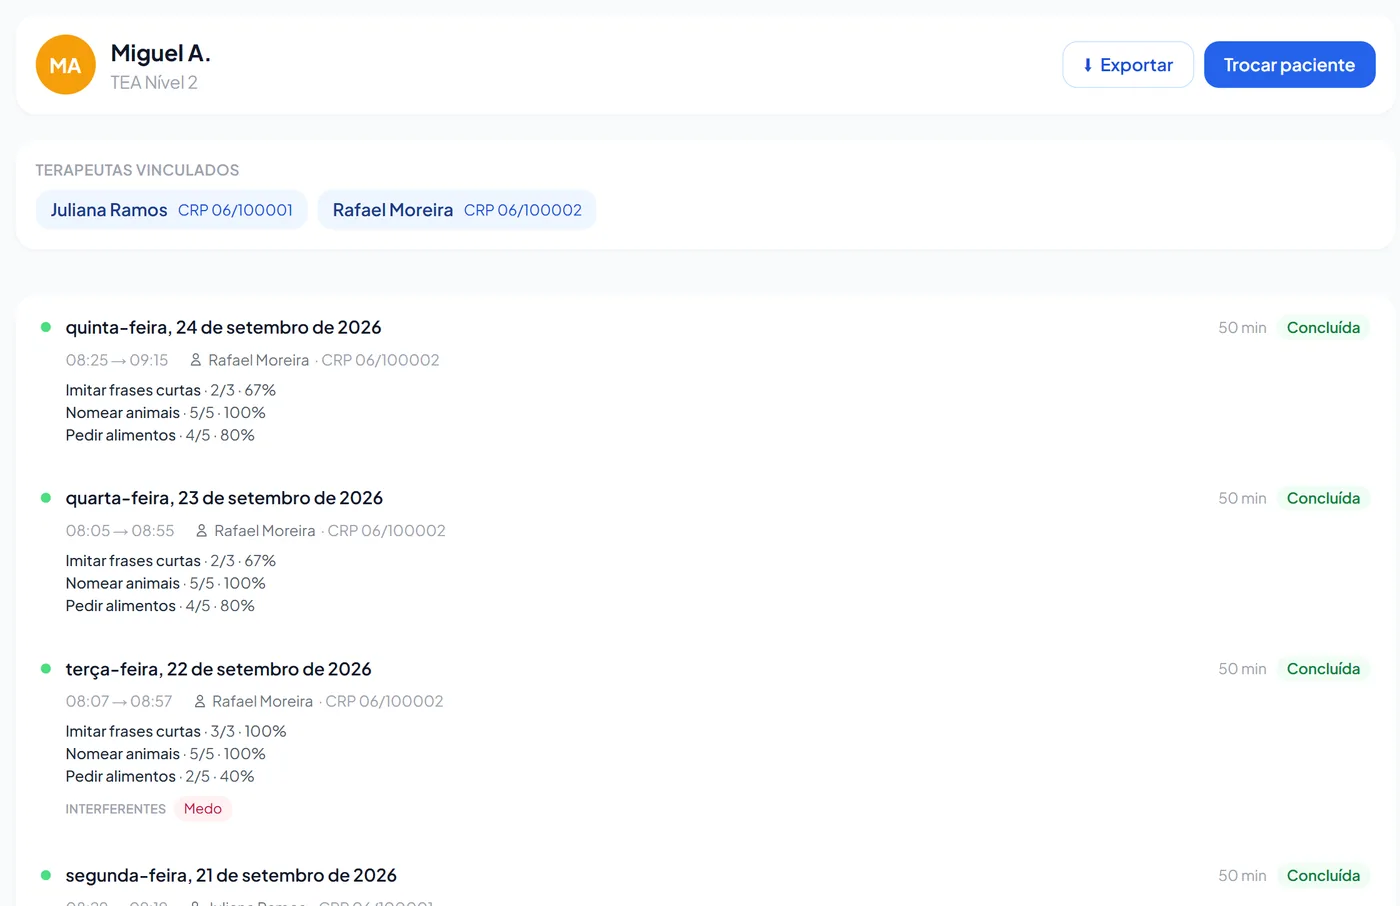
Task: Select Juliana Ramos therapist chip
Action: 172,210
